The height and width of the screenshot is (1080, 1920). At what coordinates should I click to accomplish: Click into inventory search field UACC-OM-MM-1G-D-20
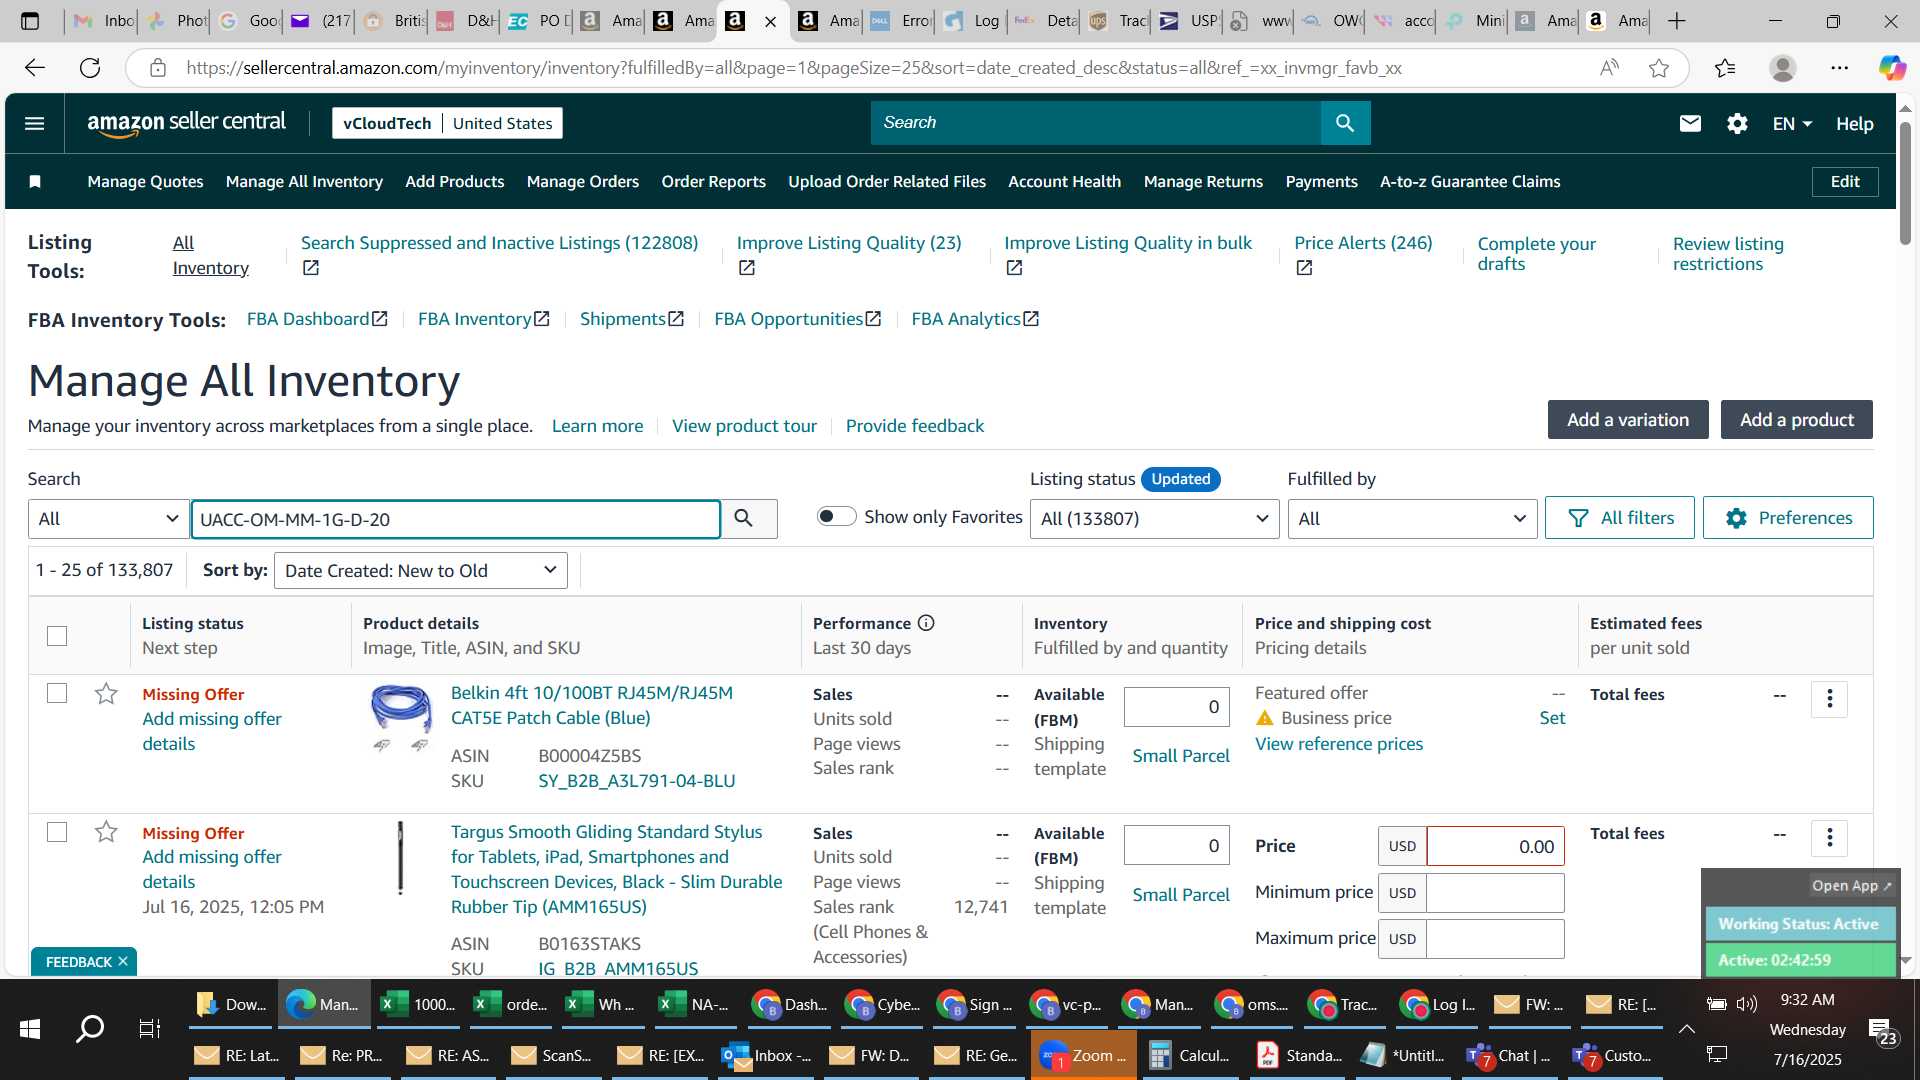[456, 519]
